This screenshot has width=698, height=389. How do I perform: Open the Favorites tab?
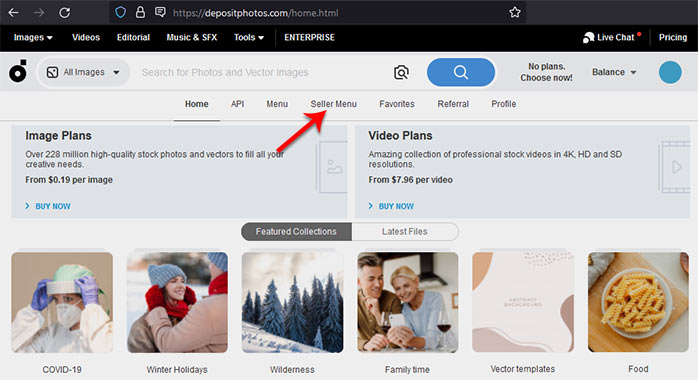pos(397,104)
